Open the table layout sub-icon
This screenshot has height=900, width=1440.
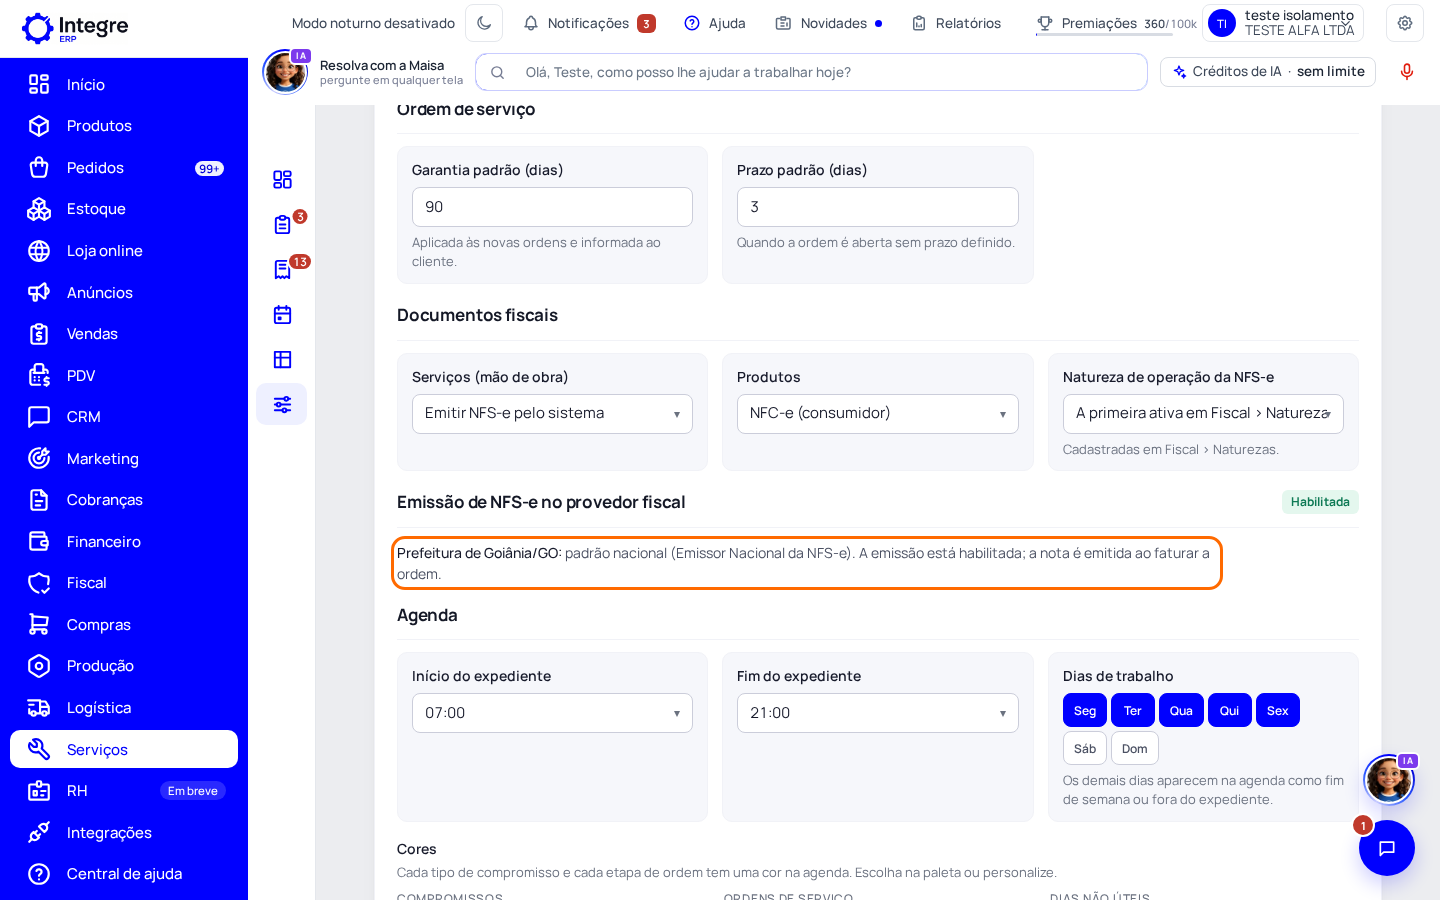[x=282, y=359]
